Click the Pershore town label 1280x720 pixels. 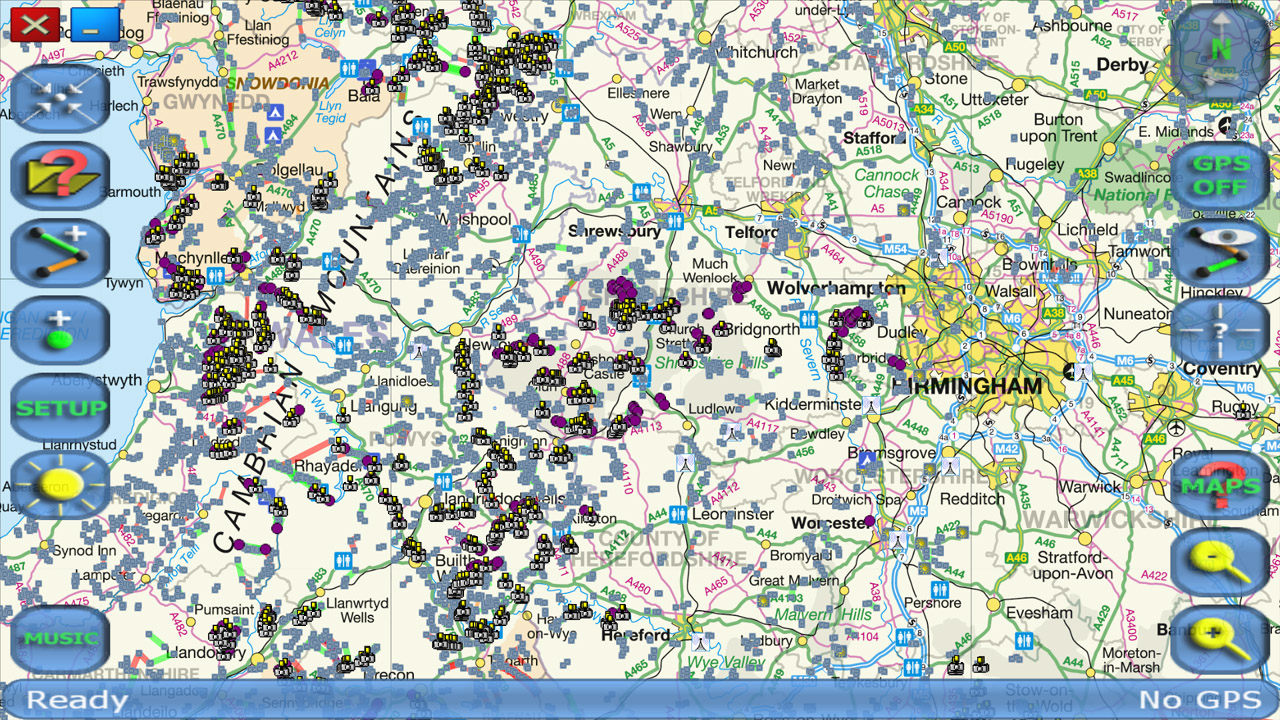coord(931,603)
